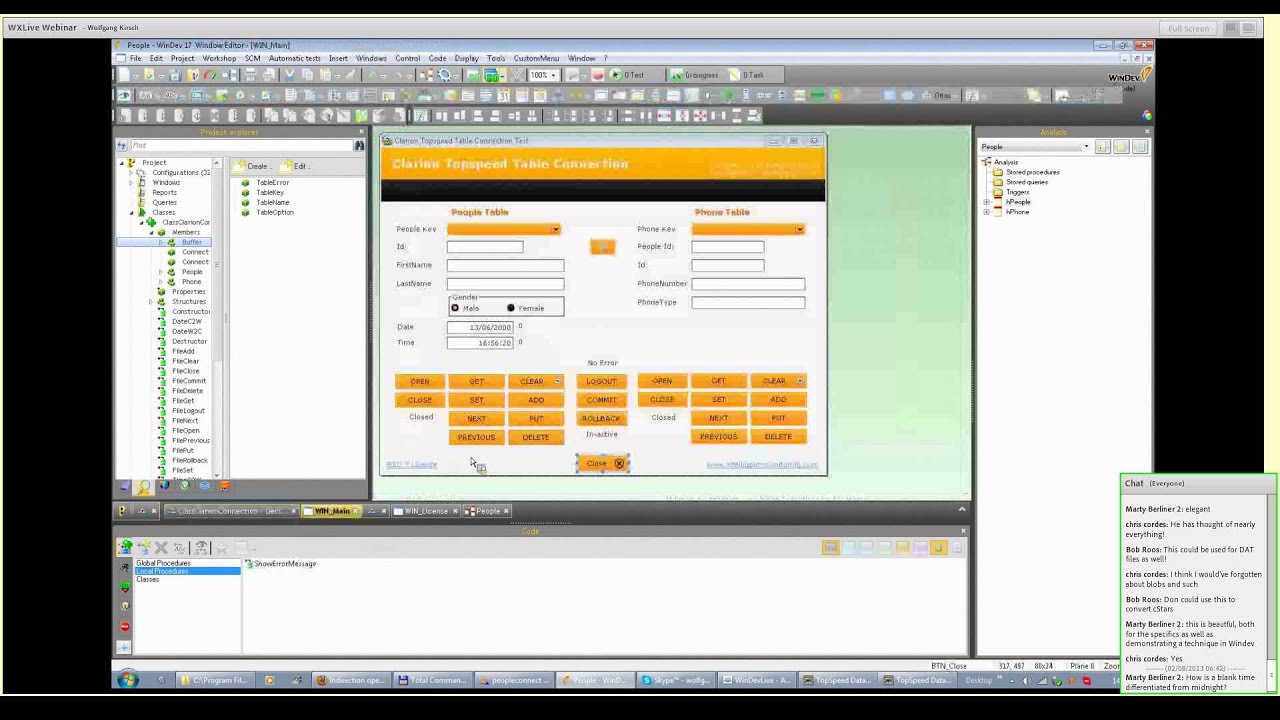Select TableOption in Project explorer list

pyautogui.click(x=274, y=213)
